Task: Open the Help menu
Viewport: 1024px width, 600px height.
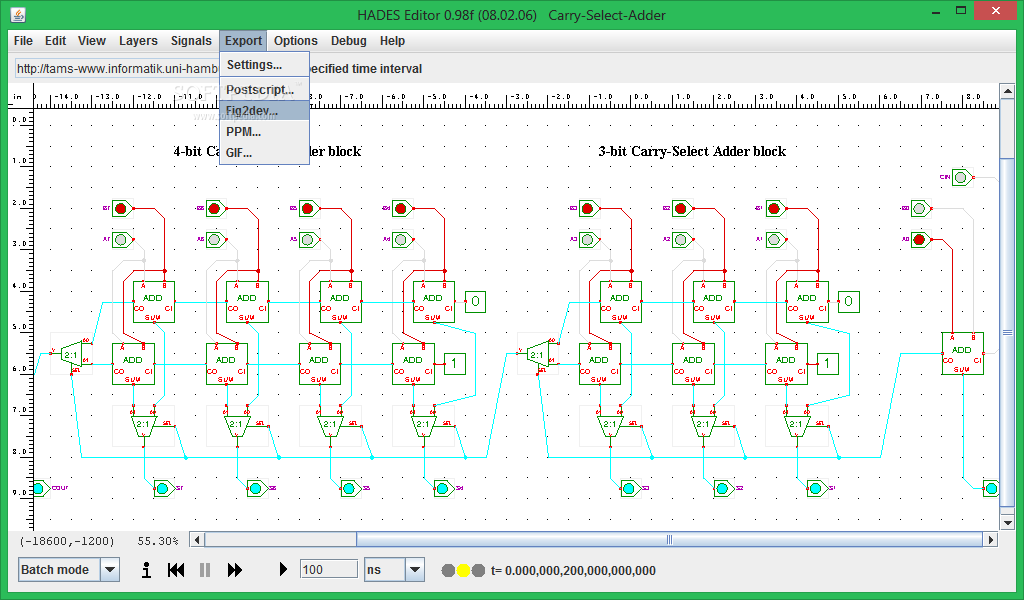Action: pyautogui.click(x=392, y=40)
